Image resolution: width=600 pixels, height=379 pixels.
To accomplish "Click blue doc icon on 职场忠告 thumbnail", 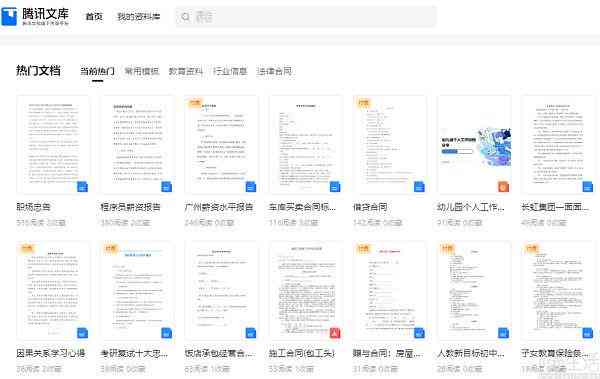I will coord(82,186).
